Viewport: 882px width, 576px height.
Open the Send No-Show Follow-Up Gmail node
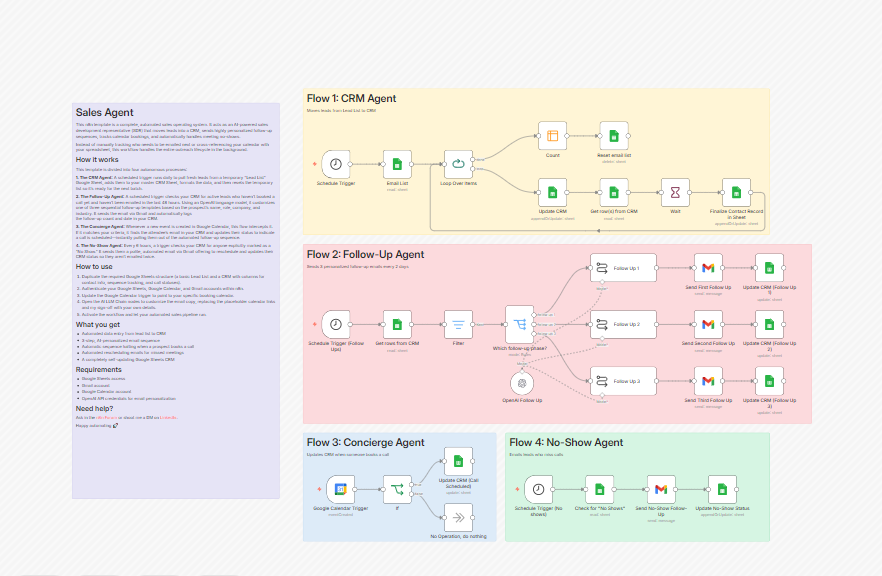pos(661,489)
